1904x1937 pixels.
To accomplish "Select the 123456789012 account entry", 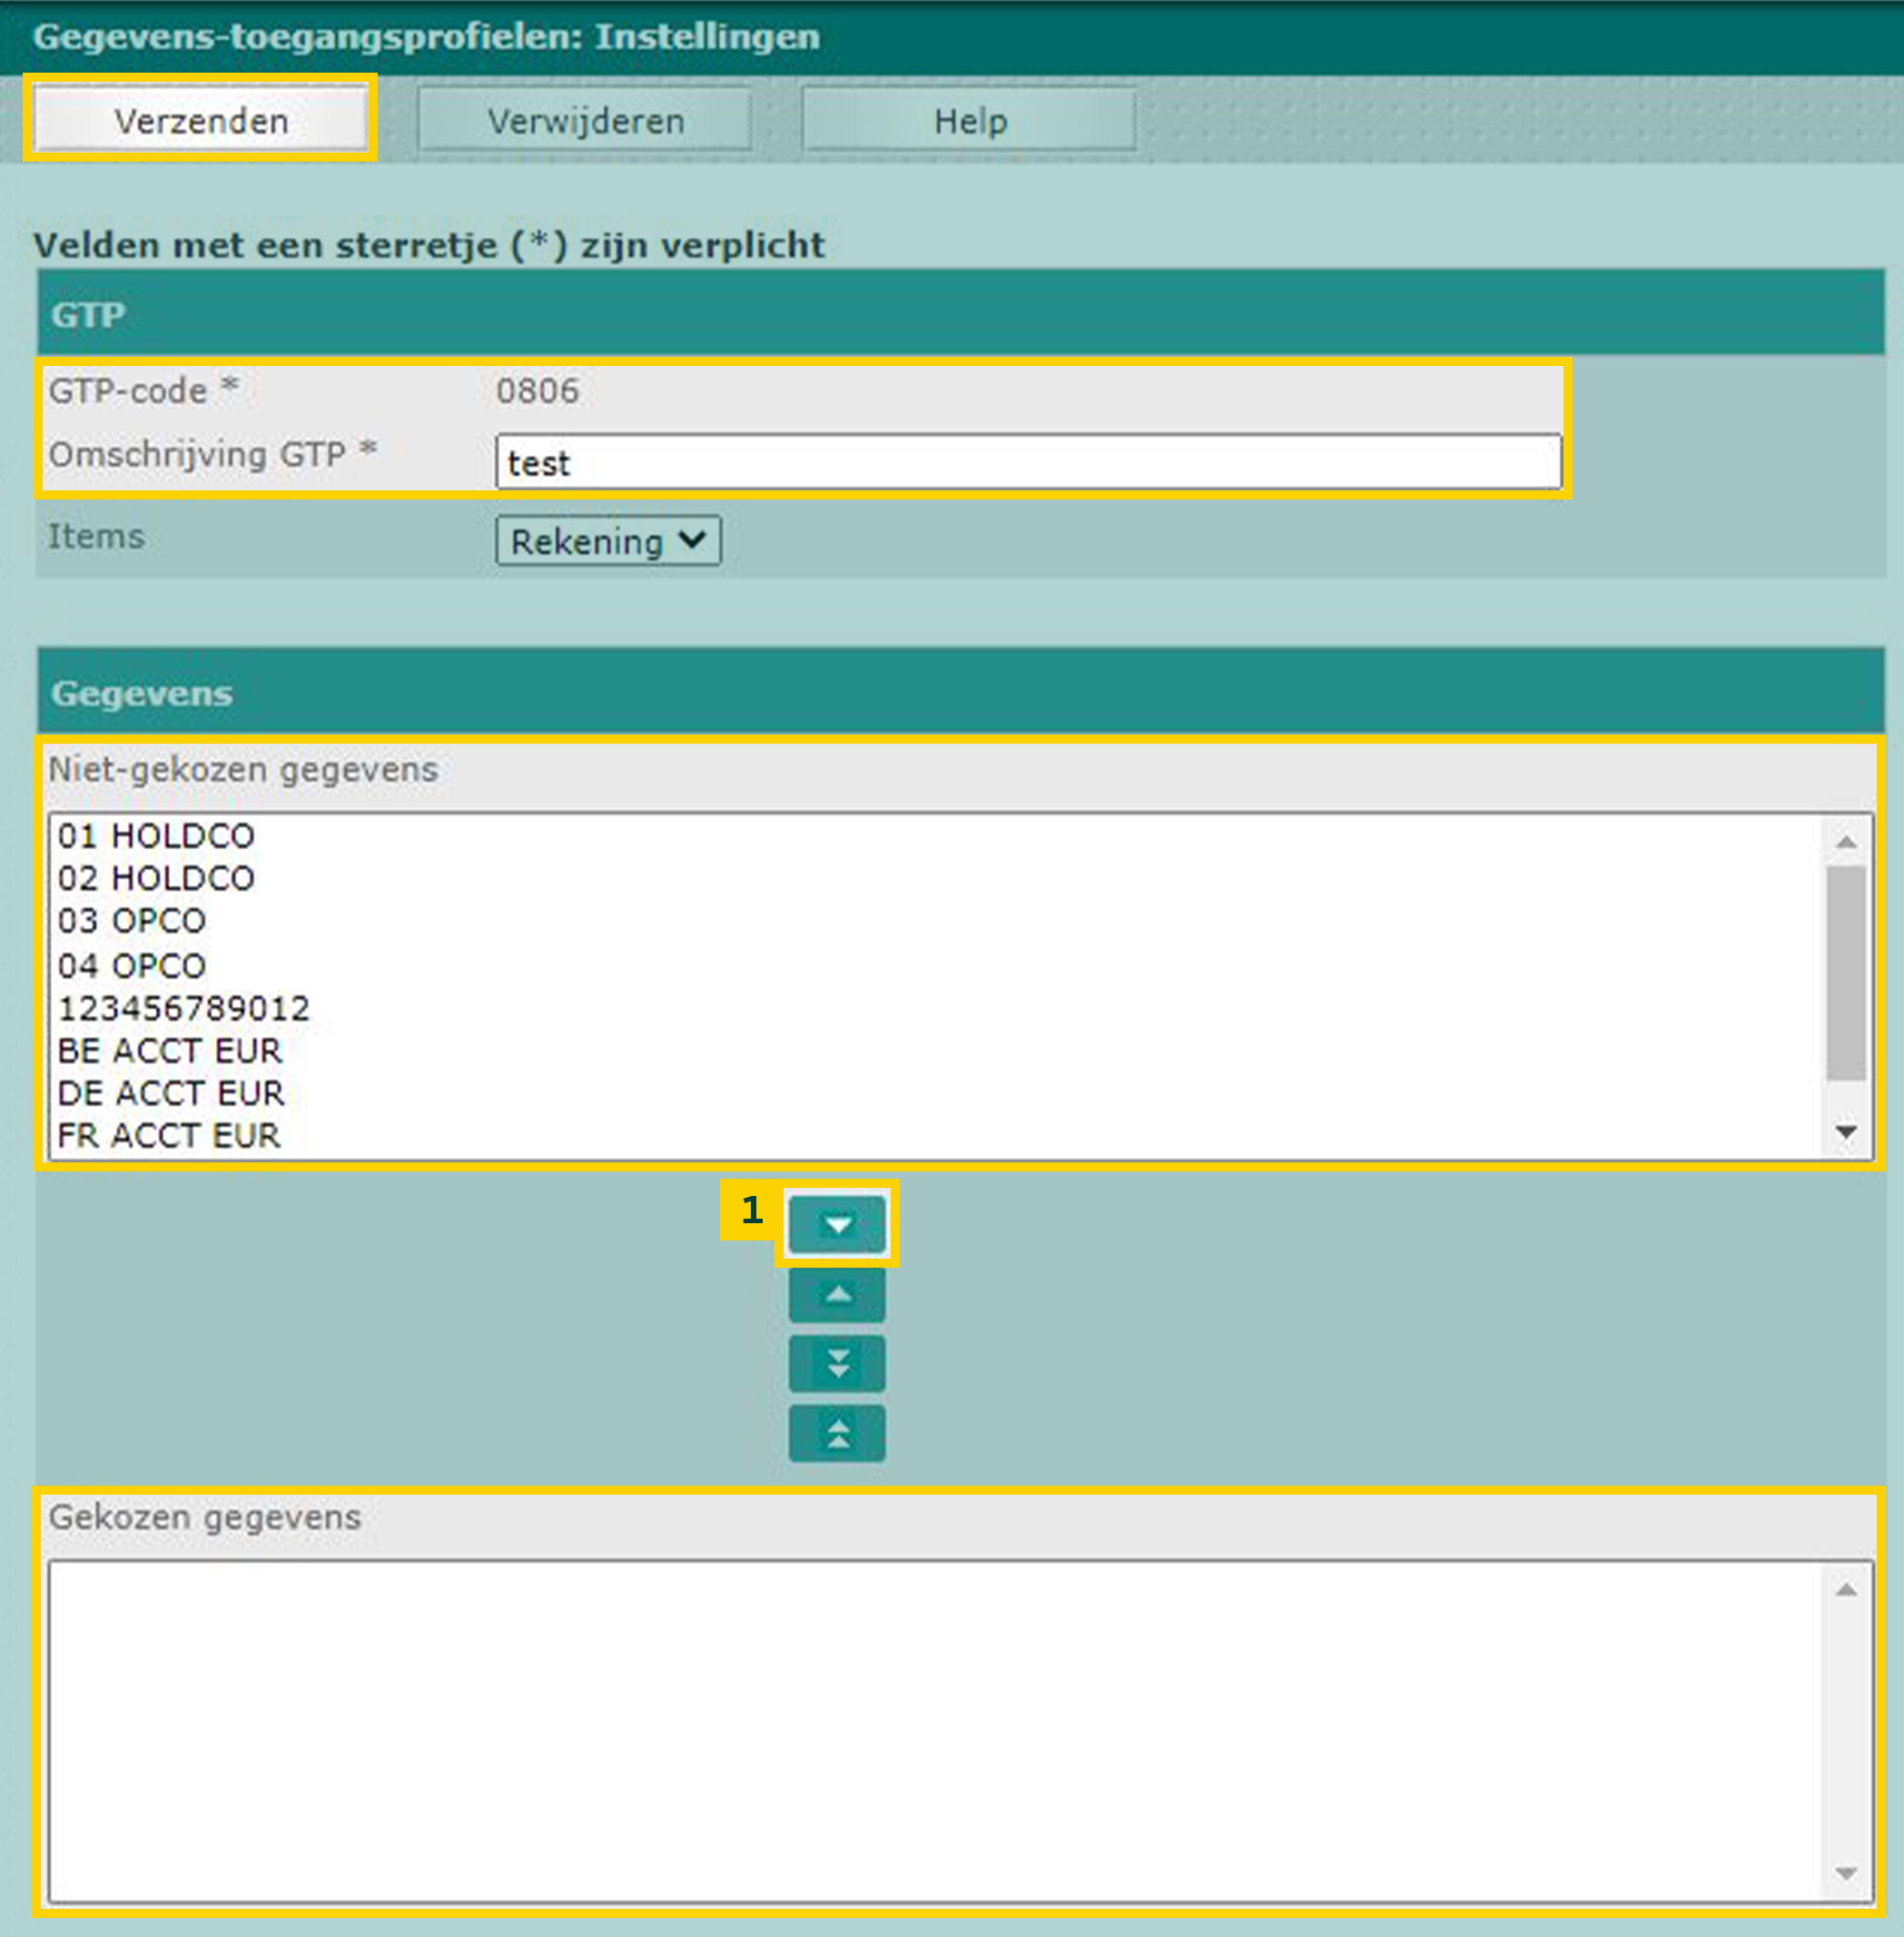I will pos(184,1008).
